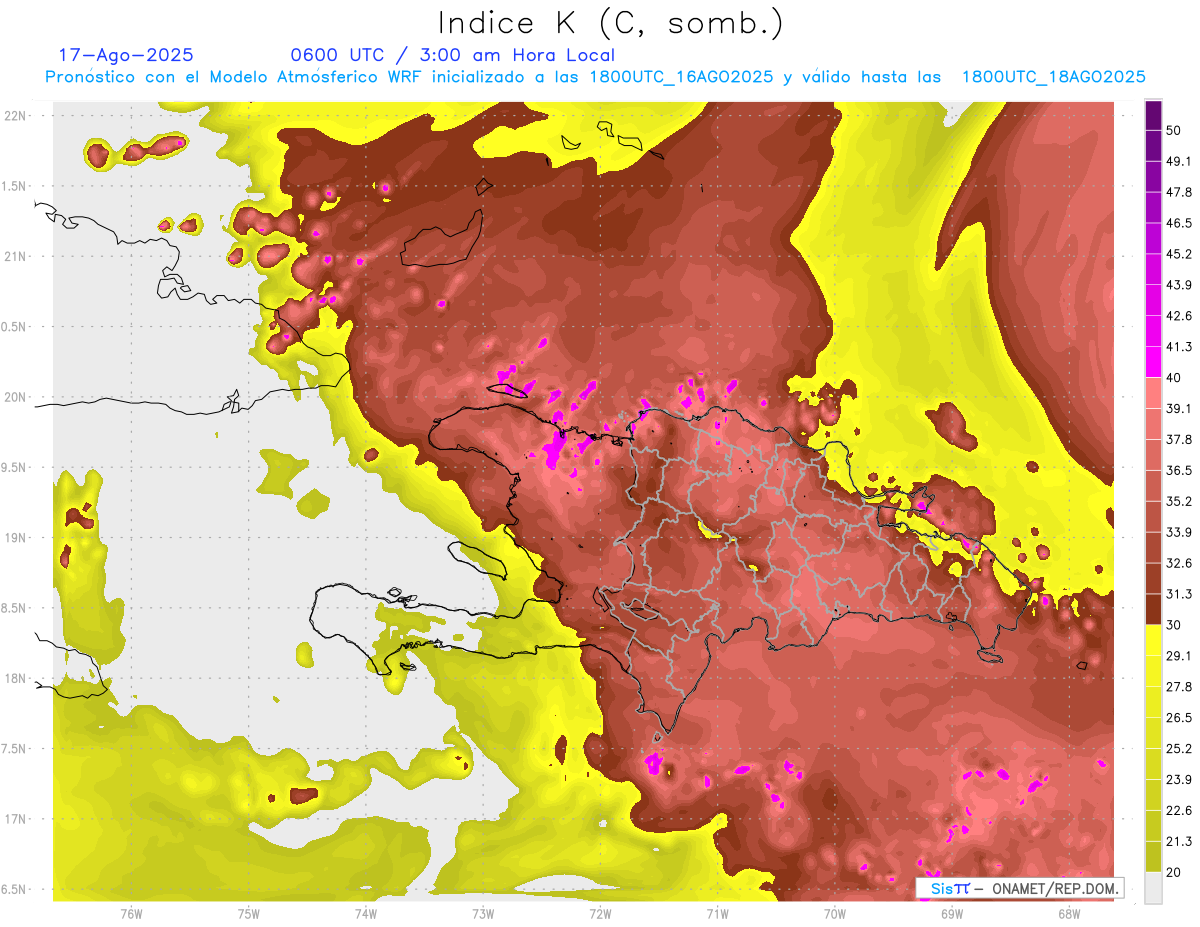Select the bright yellow band between 29.1 and 30
Screen dimensions: 1200x927
tap(1153, 640)
